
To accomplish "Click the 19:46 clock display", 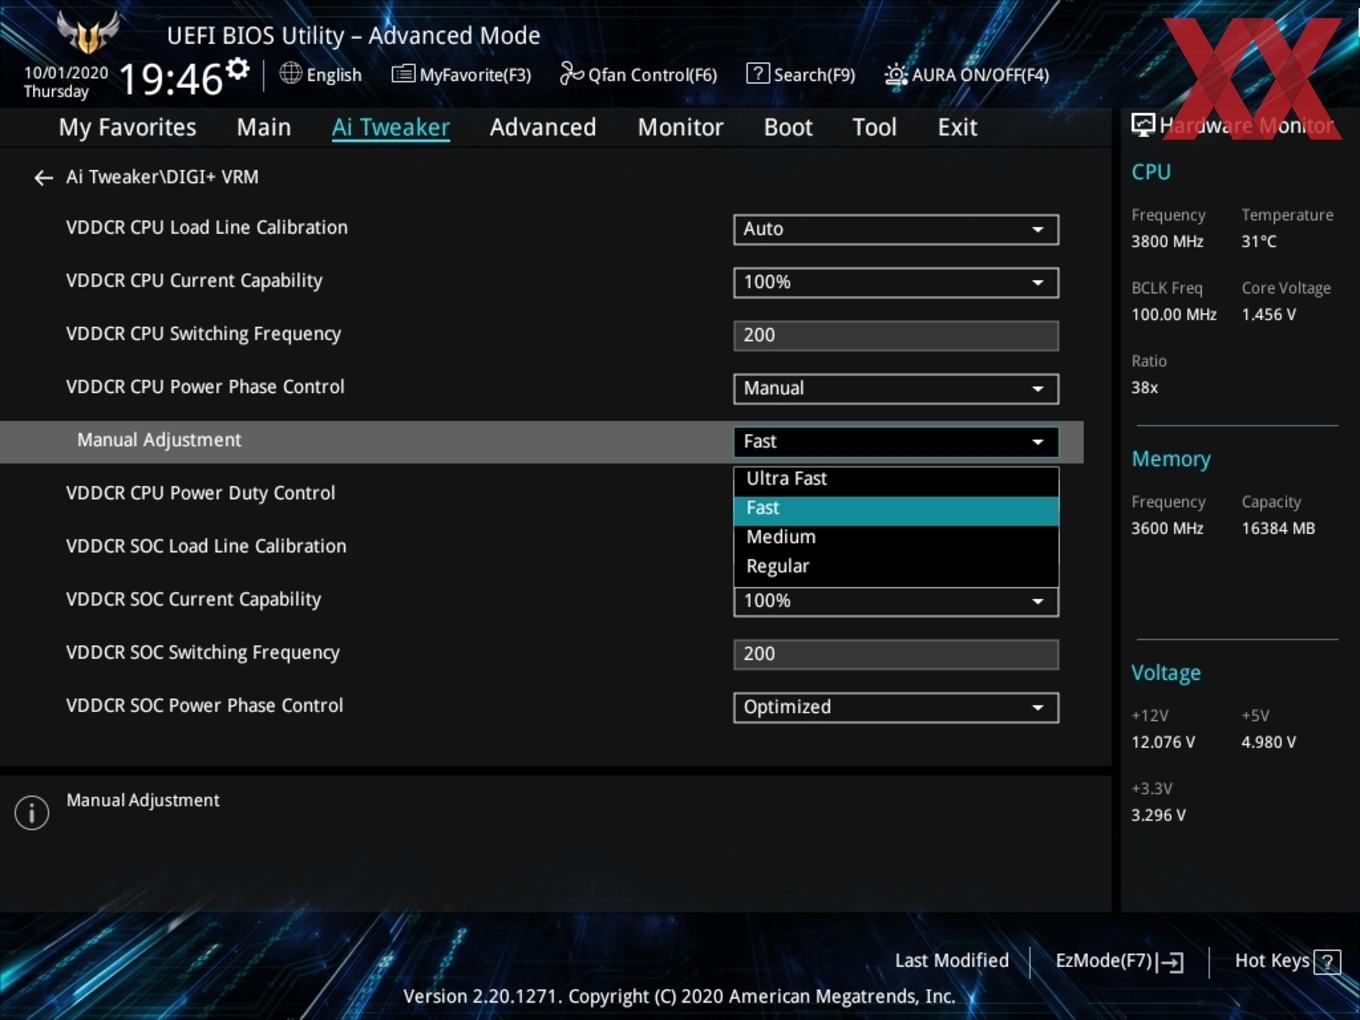I will pos(171,78).
